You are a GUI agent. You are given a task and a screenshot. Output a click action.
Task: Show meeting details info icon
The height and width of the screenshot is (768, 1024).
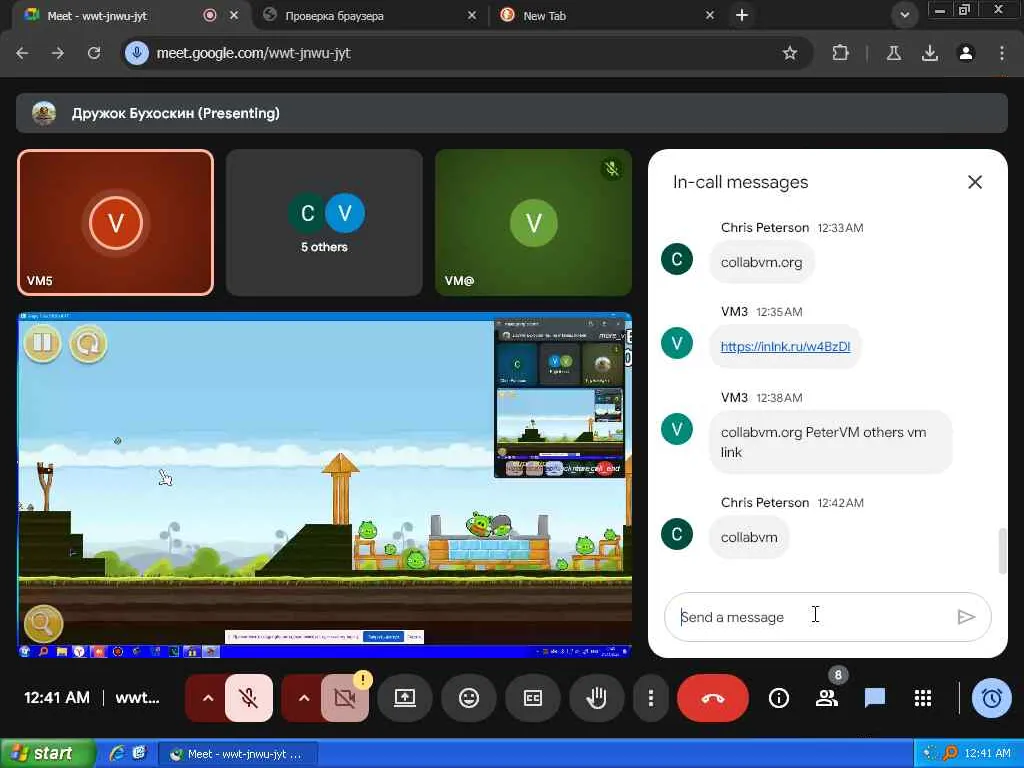coord(778,698)
